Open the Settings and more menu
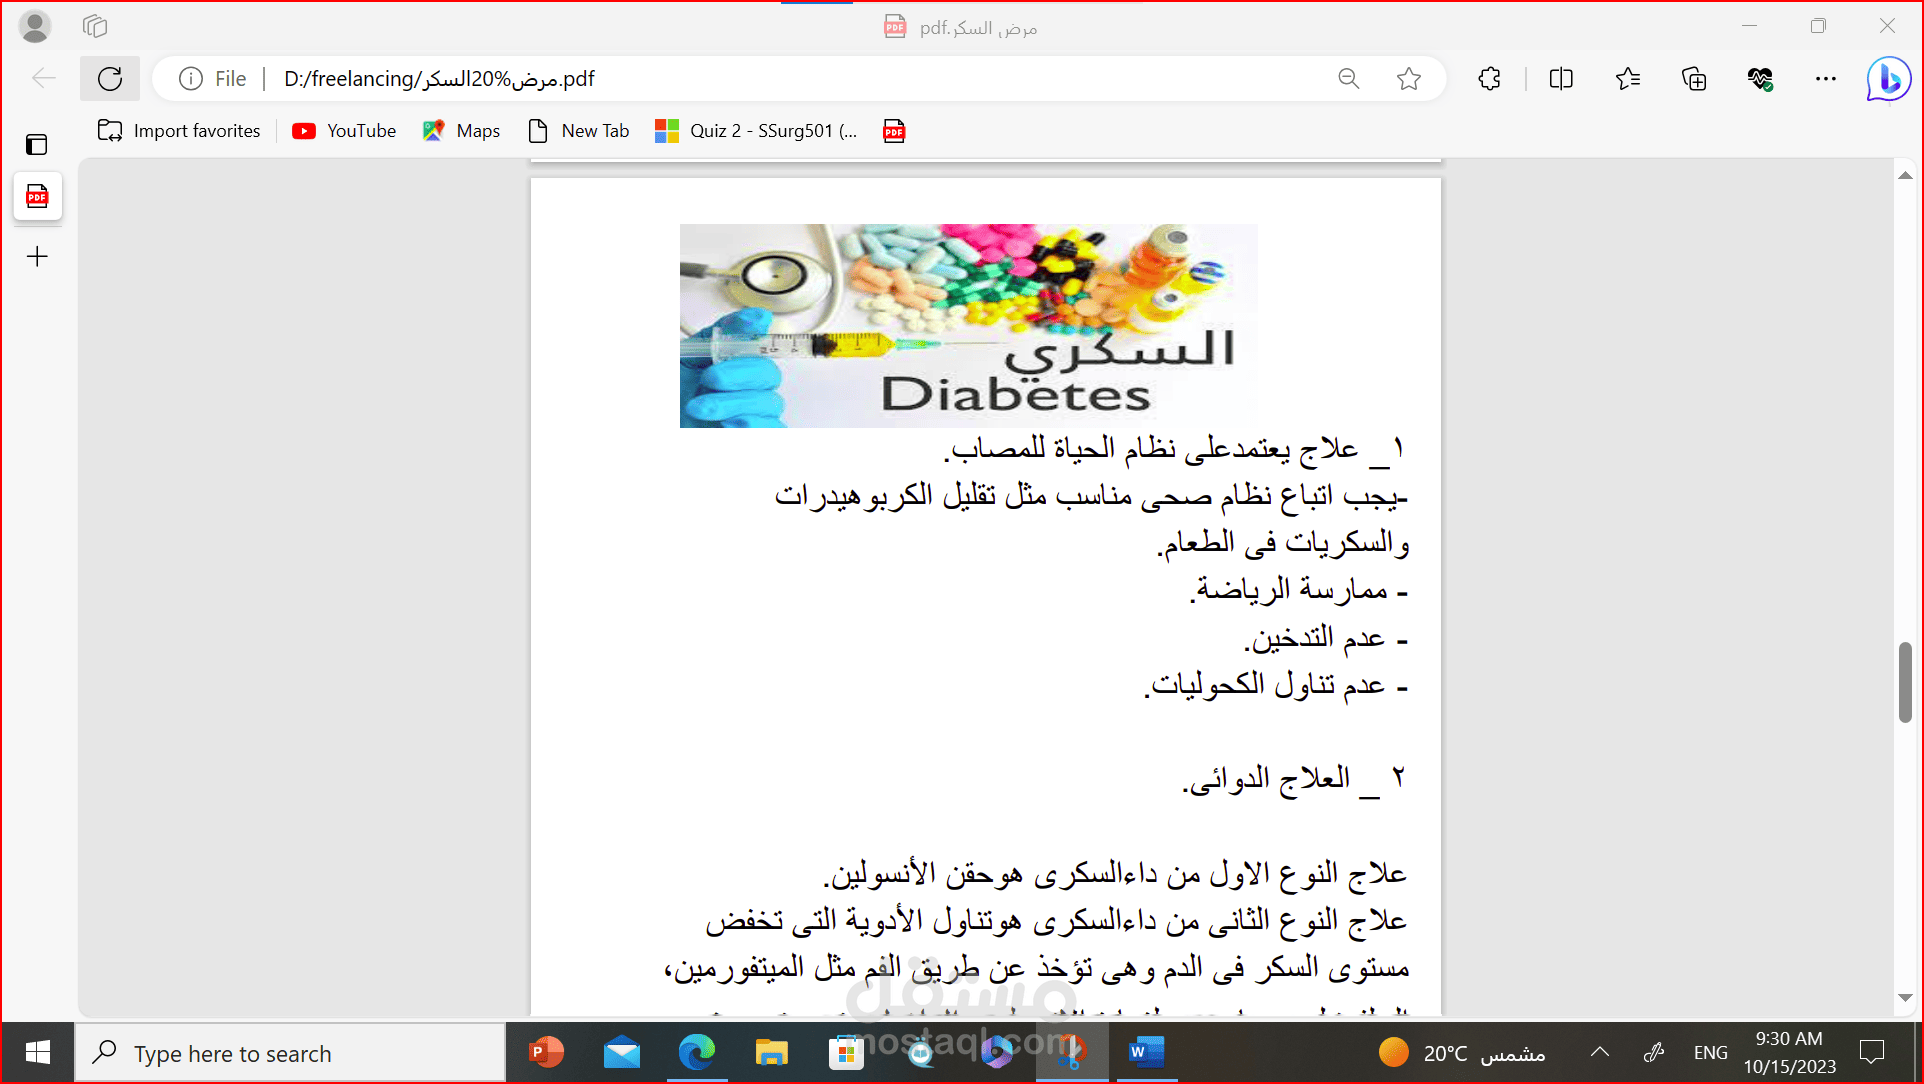The image size is (1924, 1084). click(x=1826, y=79)
